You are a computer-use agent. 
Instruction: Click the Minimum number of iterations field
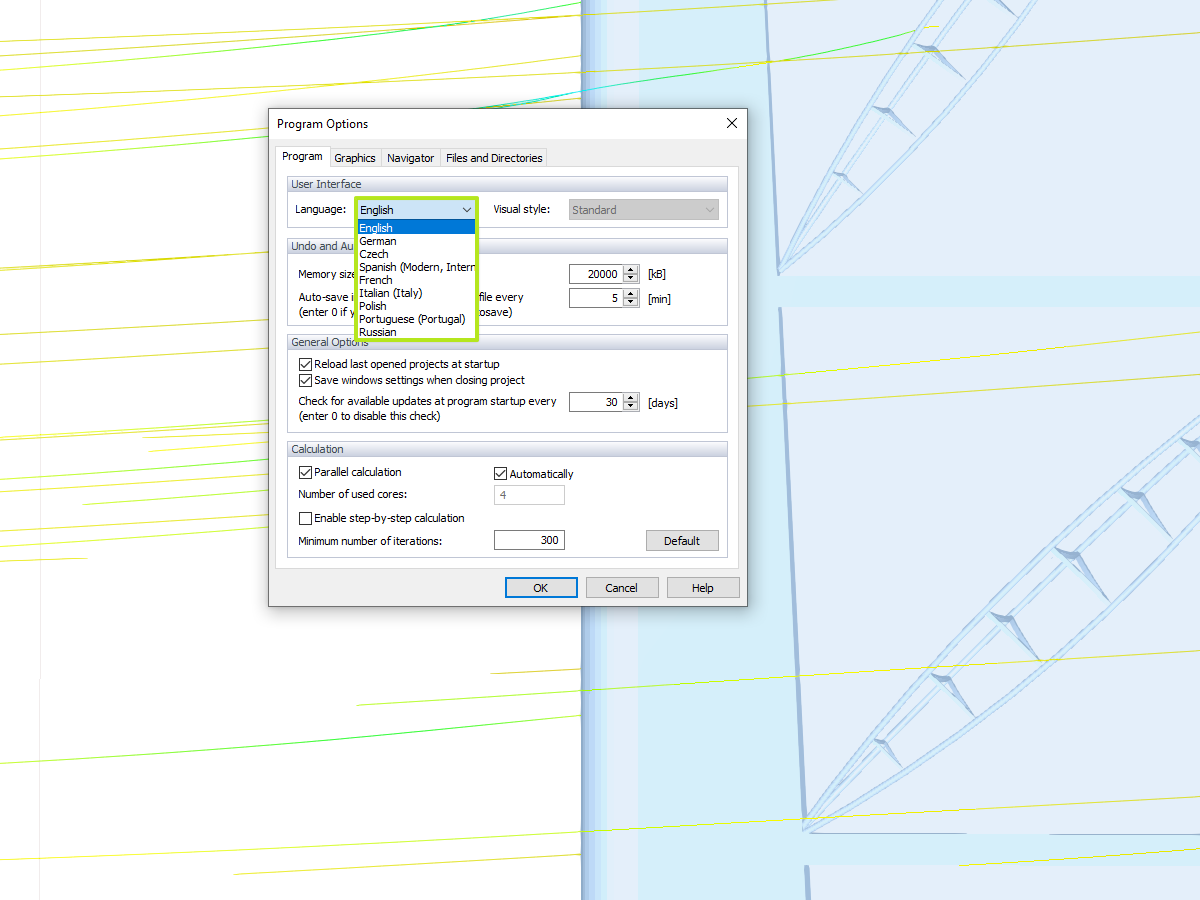529,539
